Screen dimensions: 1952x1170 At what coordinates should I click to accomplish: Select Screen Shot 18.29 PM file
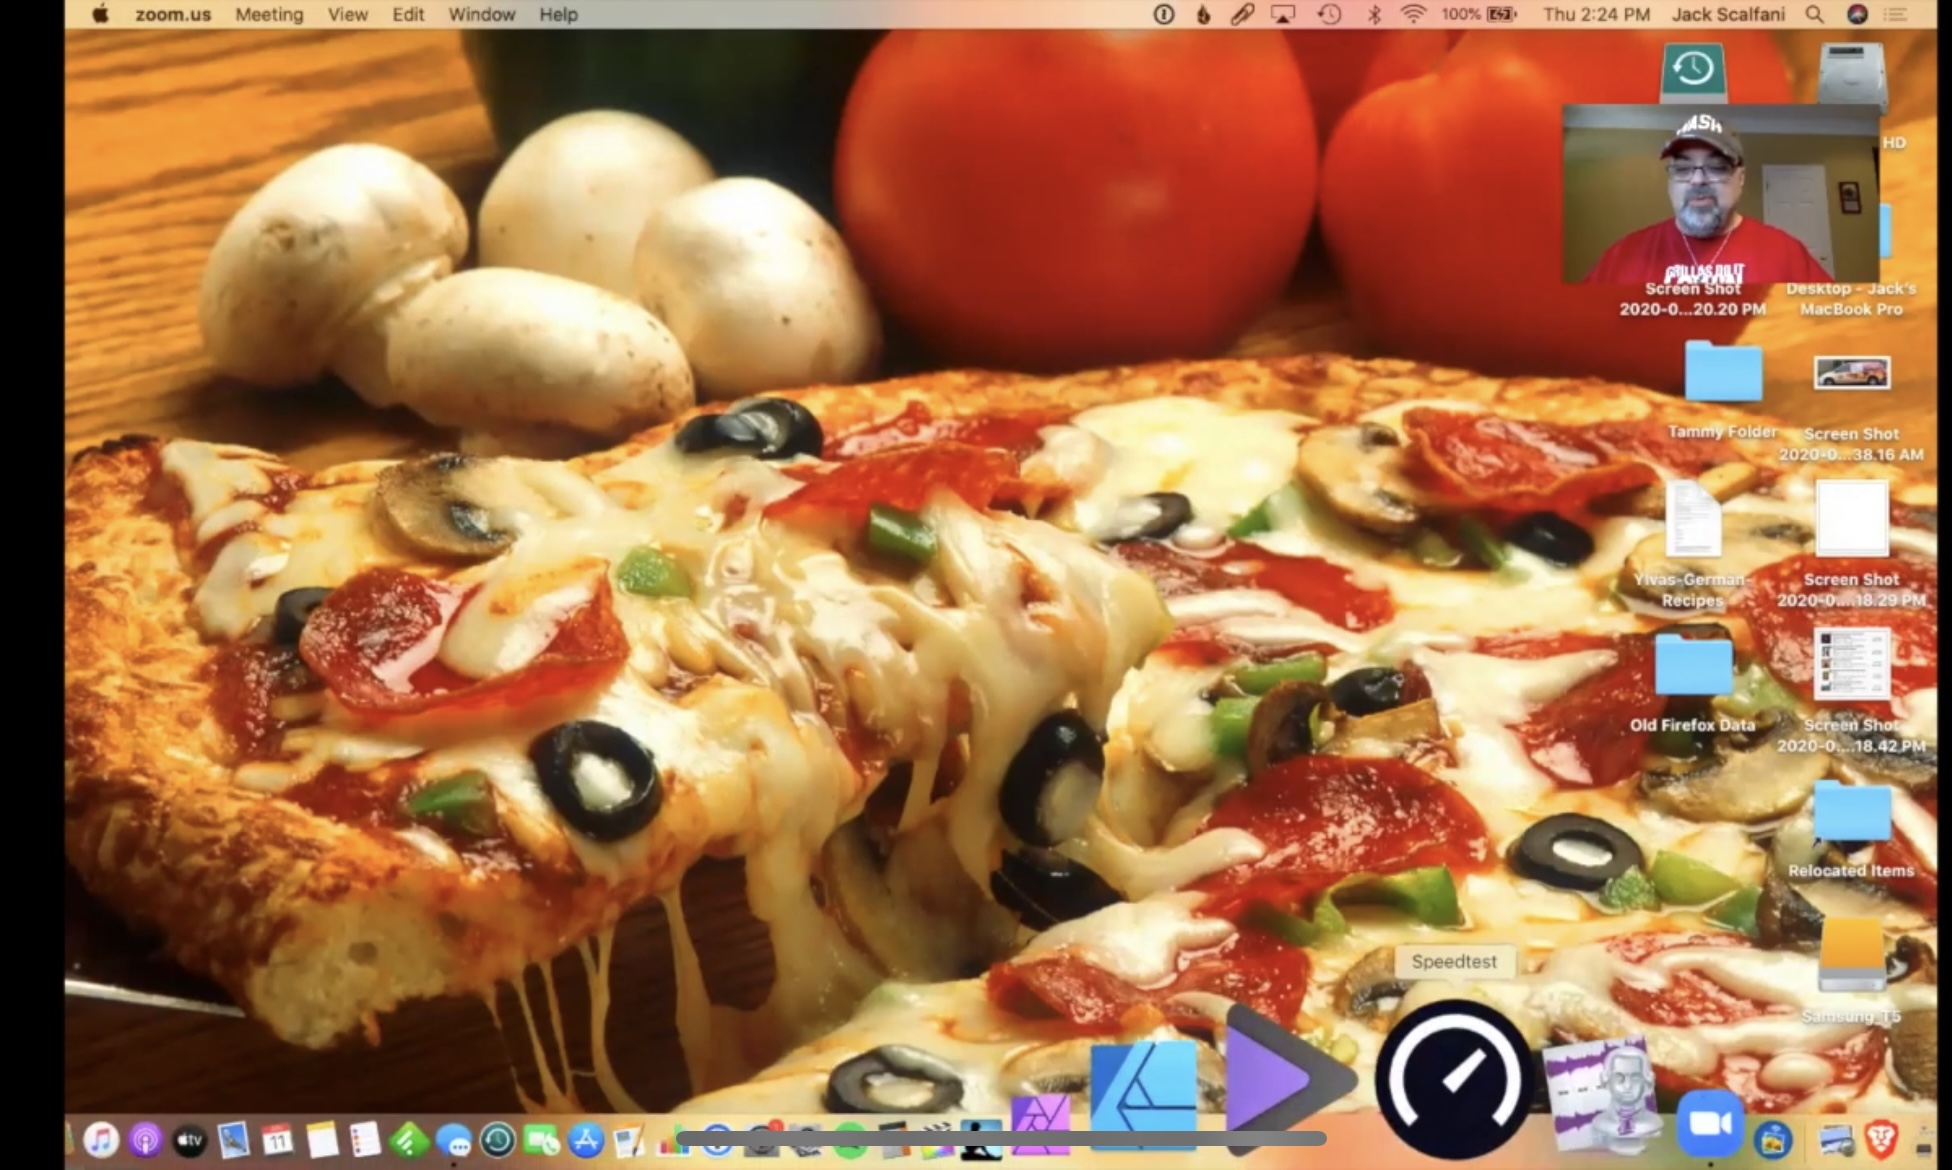[1852, 518]
